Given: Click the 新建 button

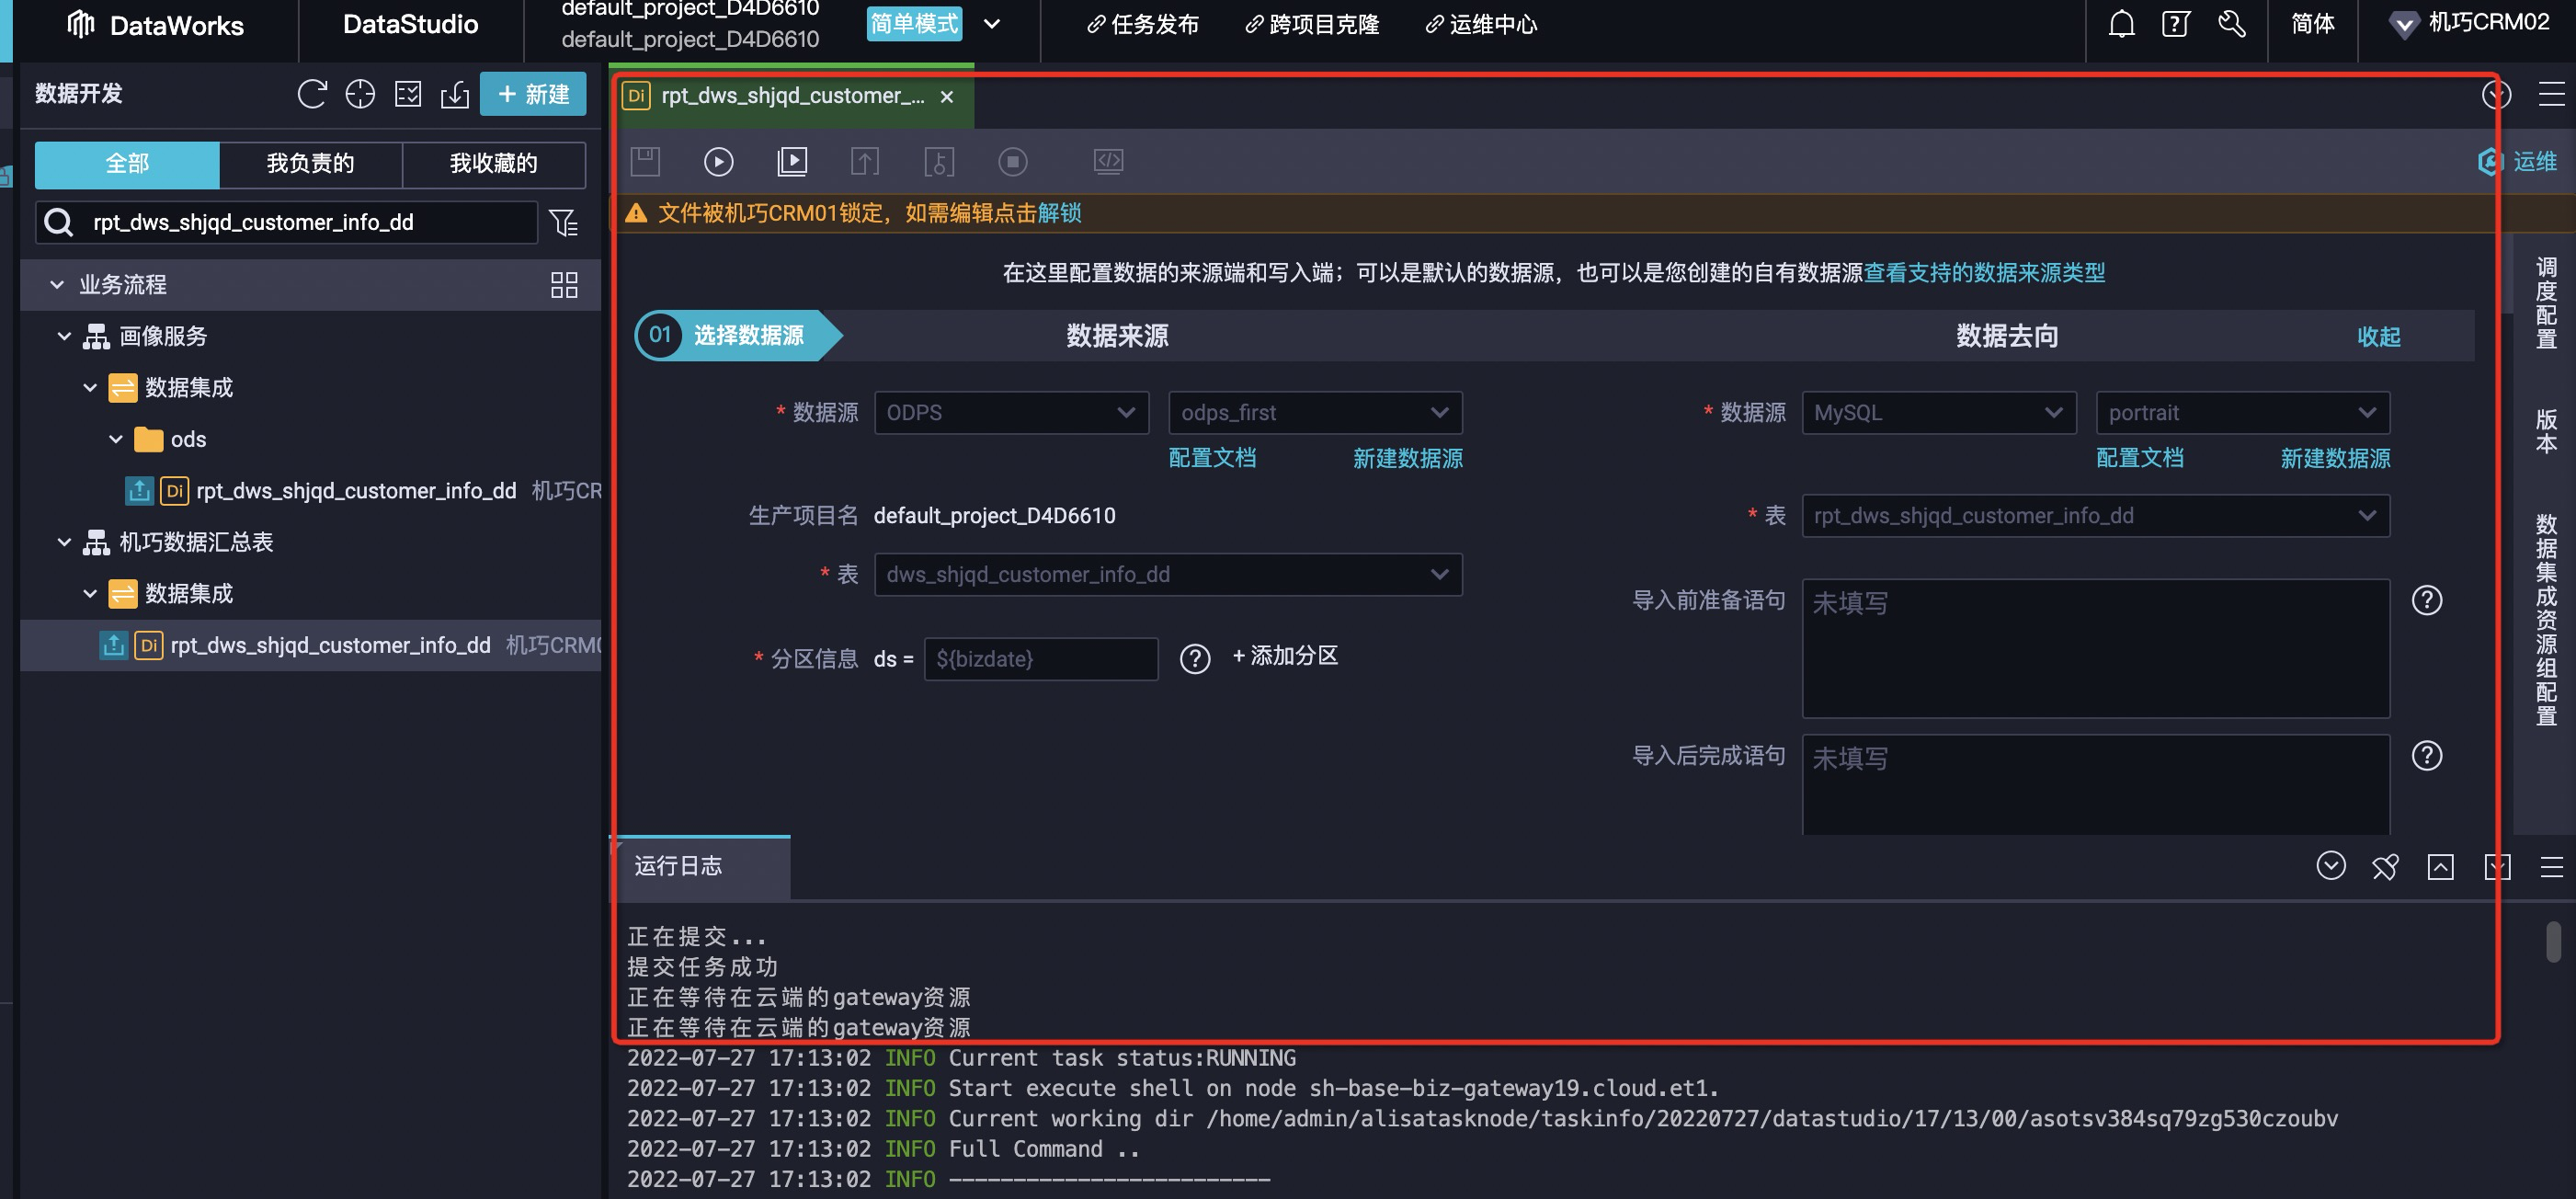Looking at the screenshot, I should [x=533, y=94].
